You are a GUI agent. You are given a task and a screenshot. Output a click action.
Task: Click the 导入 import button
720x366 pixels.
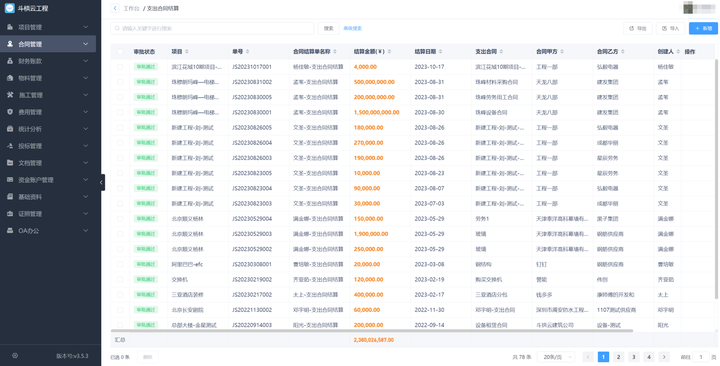pyautogui.click(x=670, y=28)
